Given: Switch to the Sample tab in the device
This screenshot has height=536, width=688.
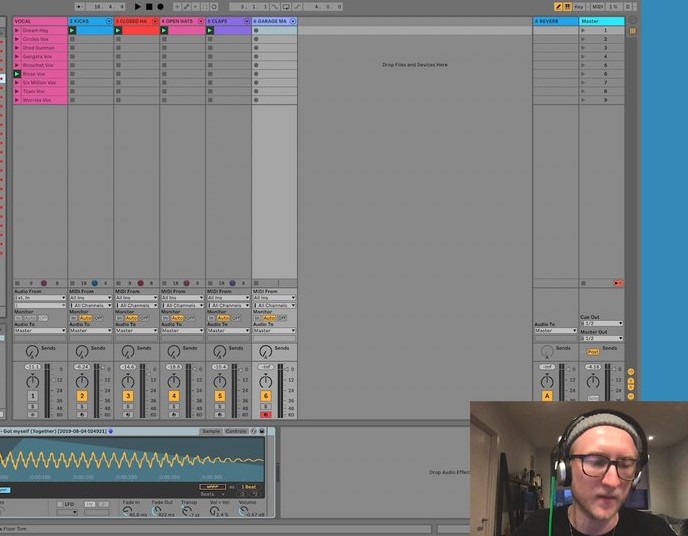Looking at the screenshot, I should tap(211, 431).
